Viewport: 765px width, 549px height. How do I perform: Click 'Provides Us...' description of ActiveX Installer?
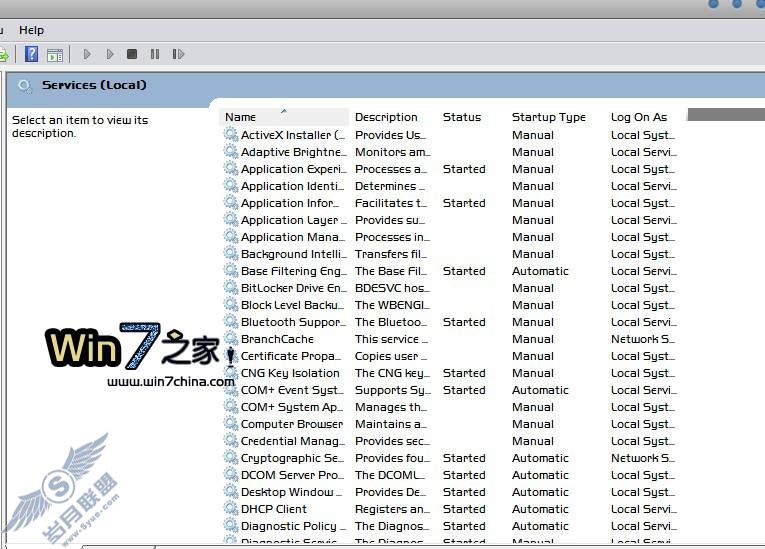click(x=390, y=135)
